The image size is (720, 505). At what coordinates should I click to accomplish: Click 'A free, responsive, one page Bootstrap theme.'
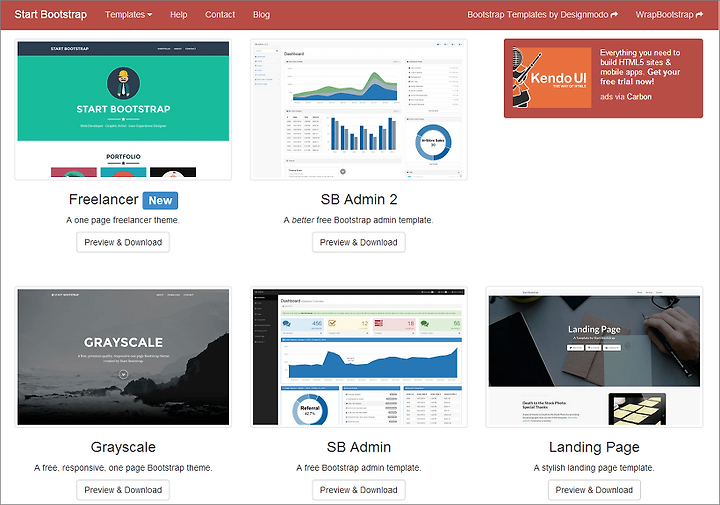pyautogui.click(x=123, y=468)
